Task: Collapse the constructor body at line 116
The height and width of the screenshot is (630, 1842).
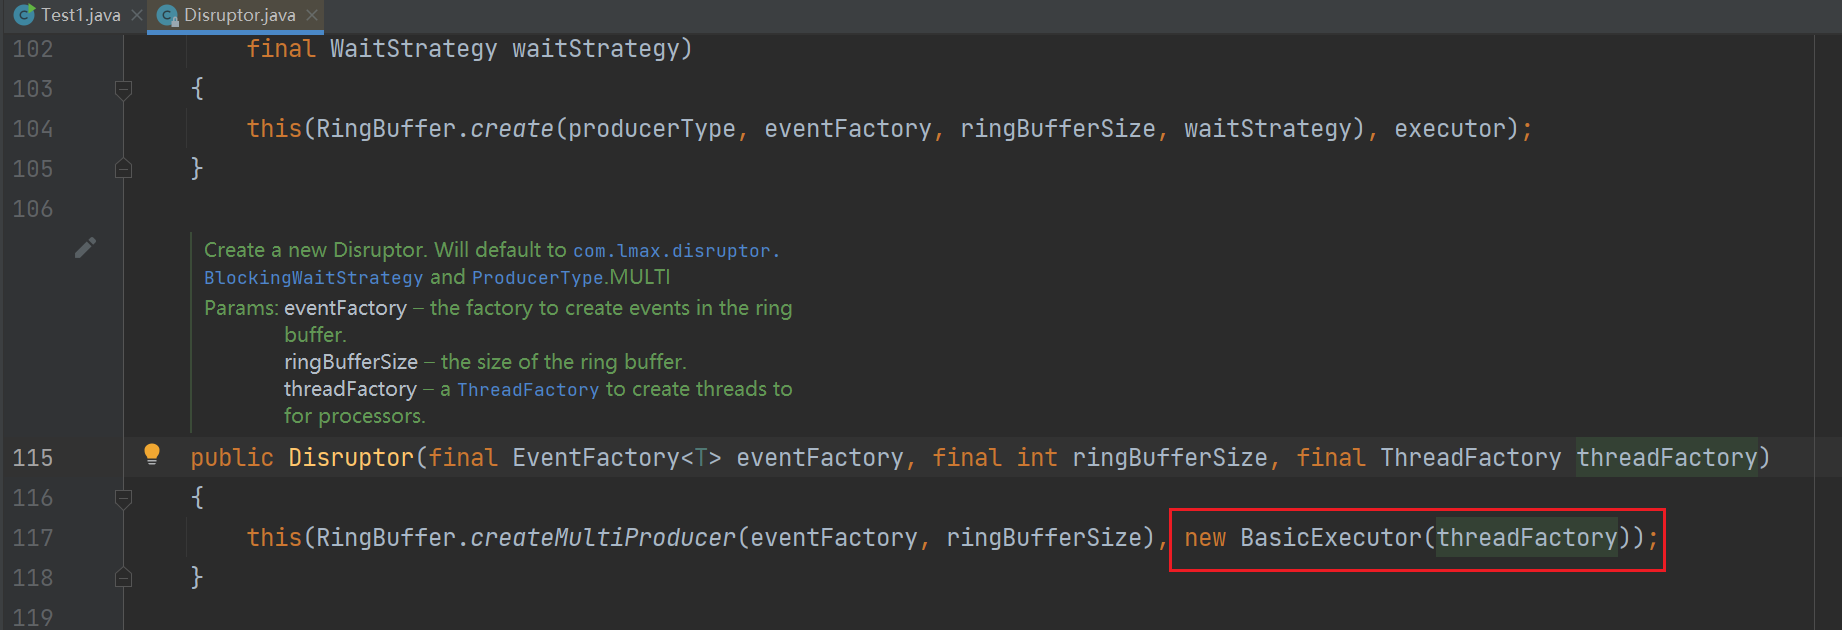Action: tap(124, 498)
